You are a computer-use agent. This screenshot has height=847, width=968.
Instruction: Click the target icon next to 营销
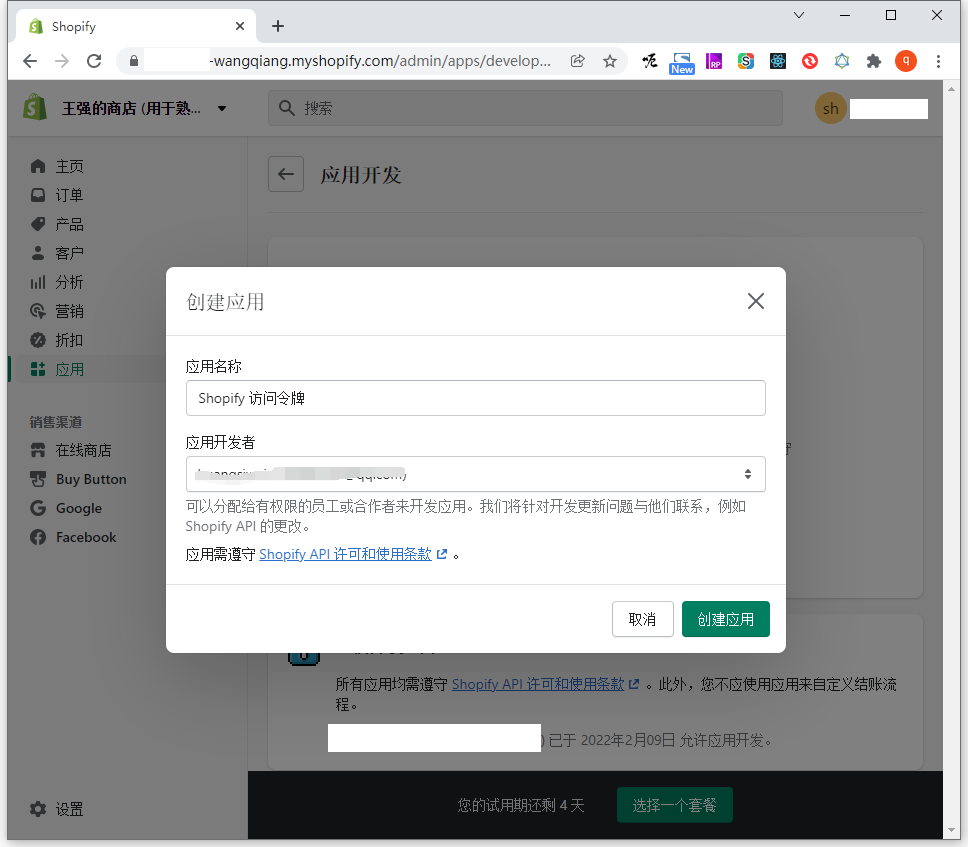pos(38,311)
